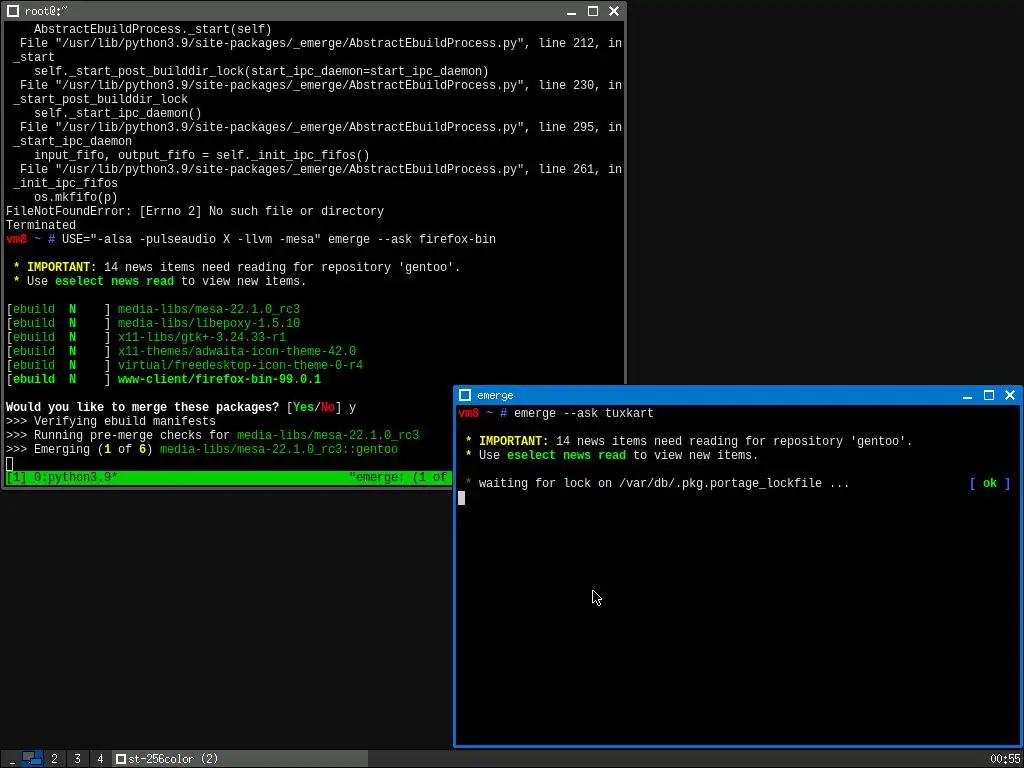This screenshot has width=1024, height=768.
Task: Switch to workspace 2
Action: (54, 759)
